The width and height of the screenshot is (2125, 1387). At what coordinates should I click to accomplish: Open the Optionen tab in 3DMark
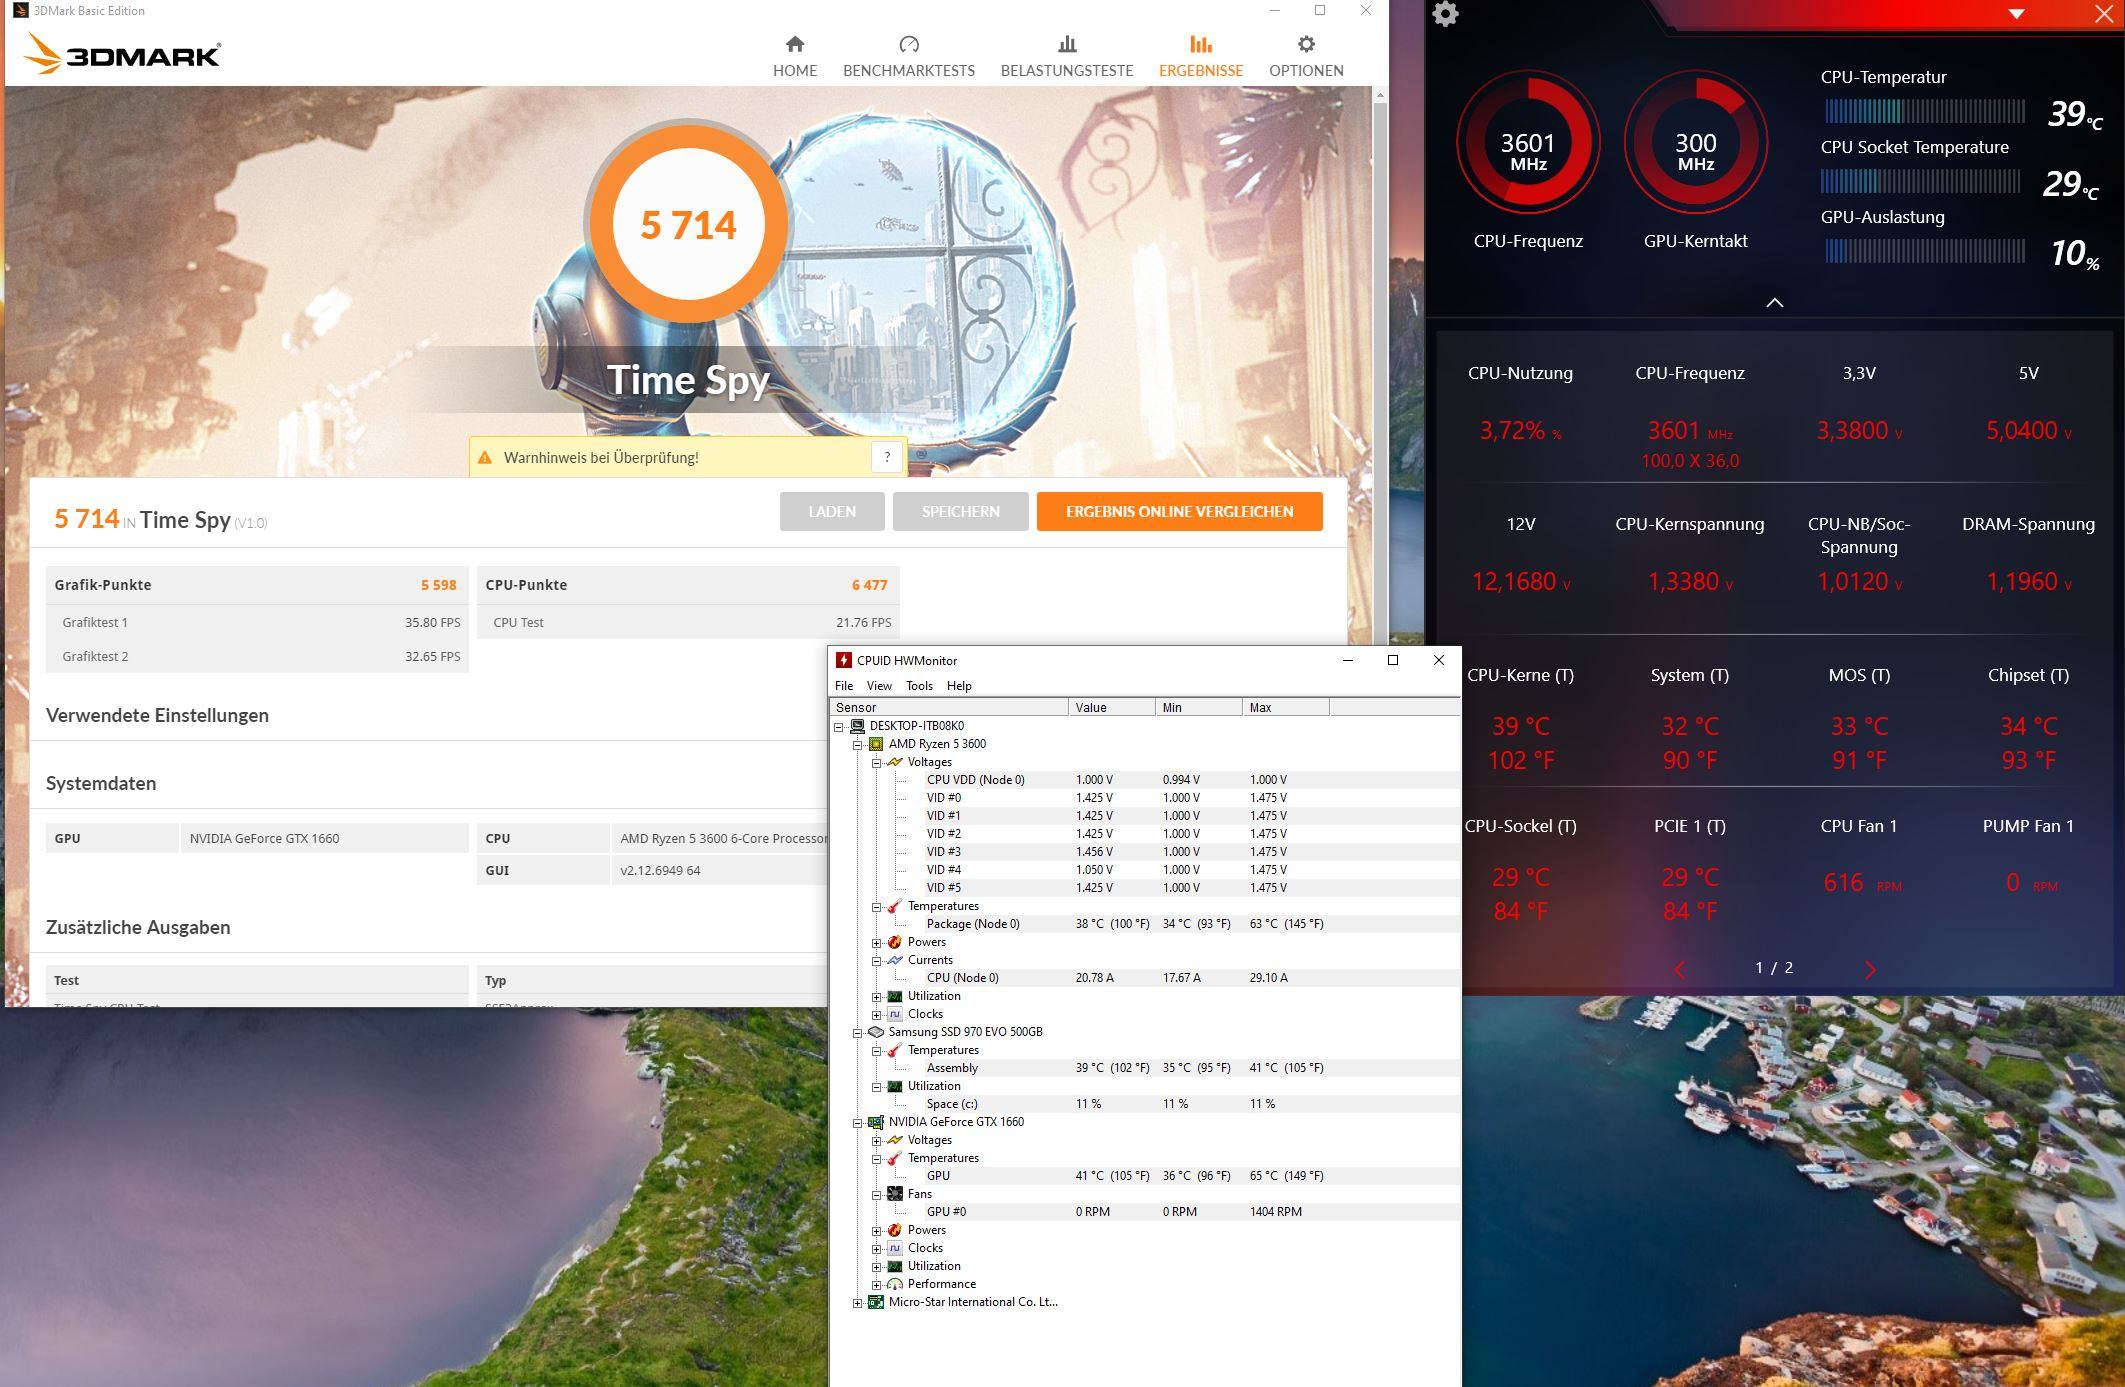1306,56
